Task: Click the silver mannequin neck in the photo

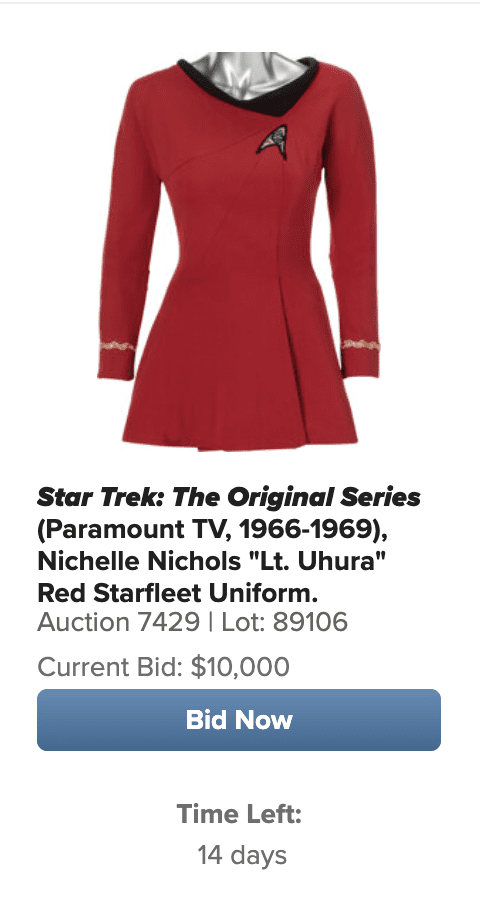Action: point(248,72)
